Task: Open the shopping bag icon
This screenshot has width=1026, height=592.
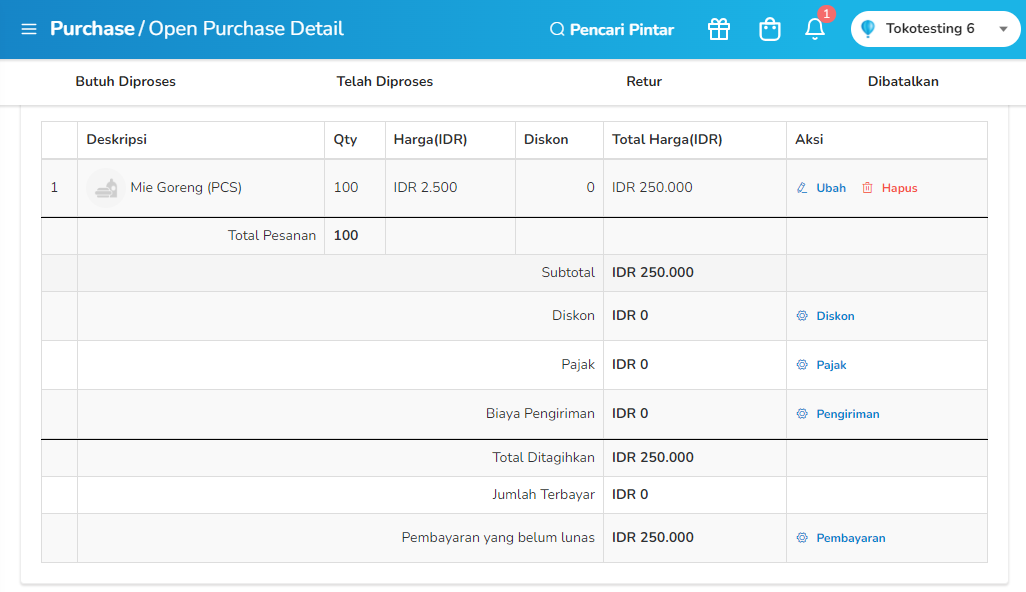Action: click(x=769, y=29)
